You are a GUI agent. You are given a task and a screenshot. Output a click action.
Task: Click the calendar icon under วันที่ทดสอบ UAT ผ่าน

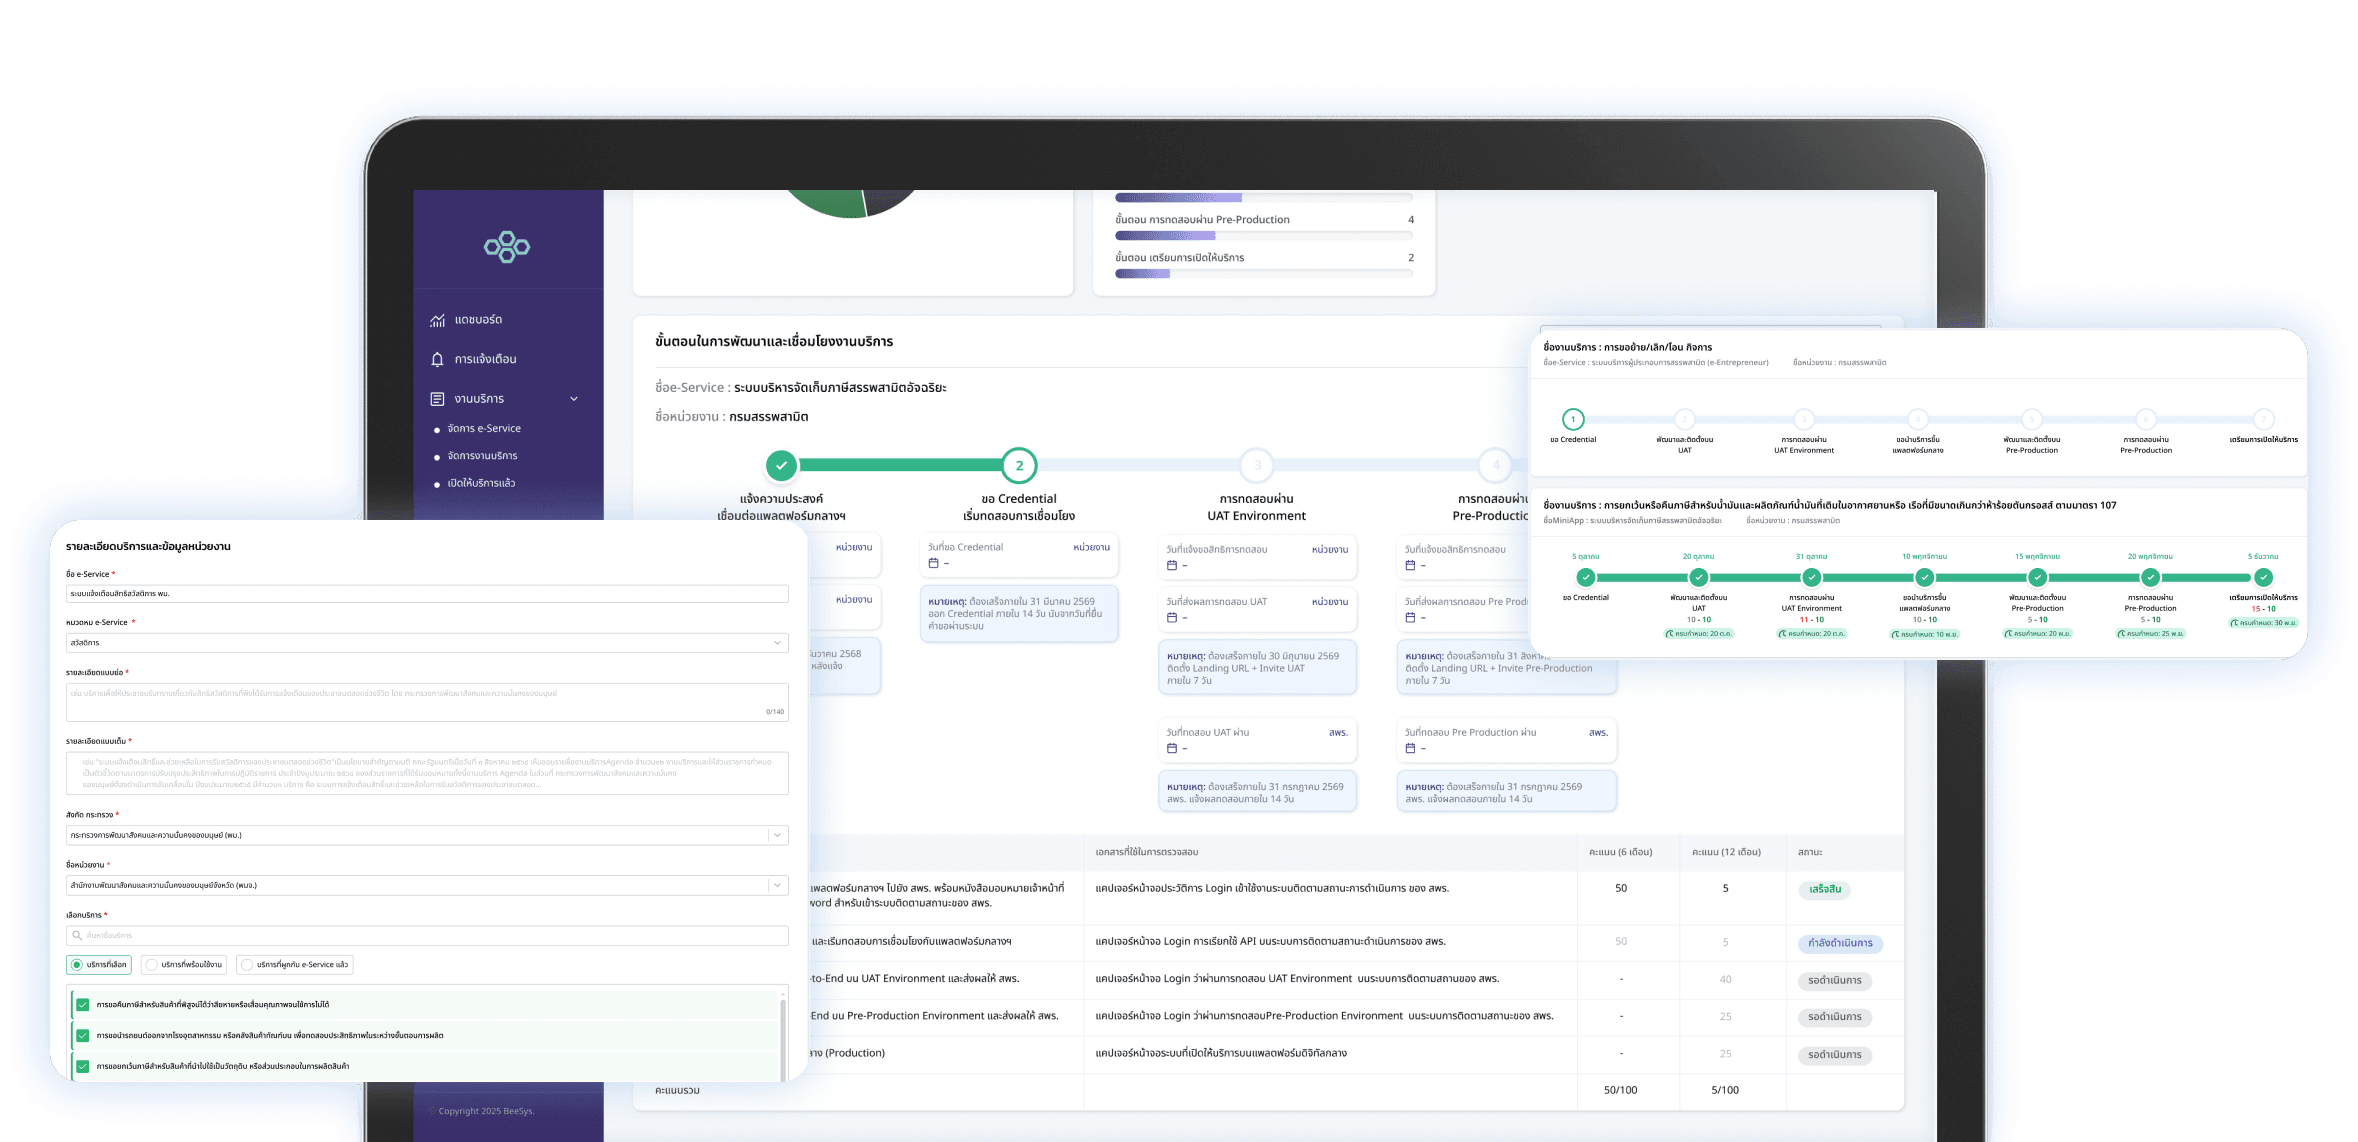1172,748
